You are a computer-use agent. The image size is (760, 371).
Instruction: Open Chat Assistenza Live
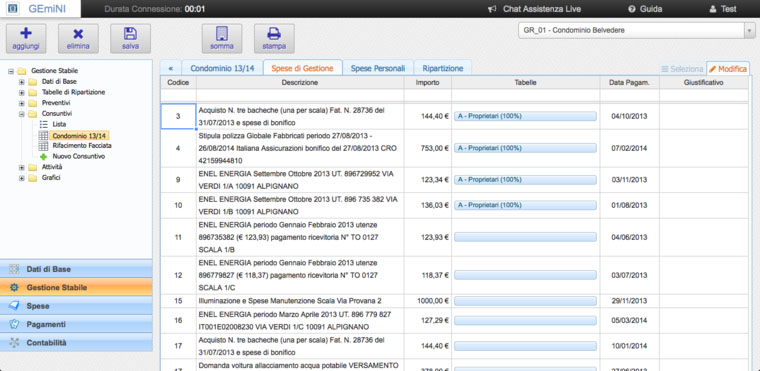pos(535,9)
